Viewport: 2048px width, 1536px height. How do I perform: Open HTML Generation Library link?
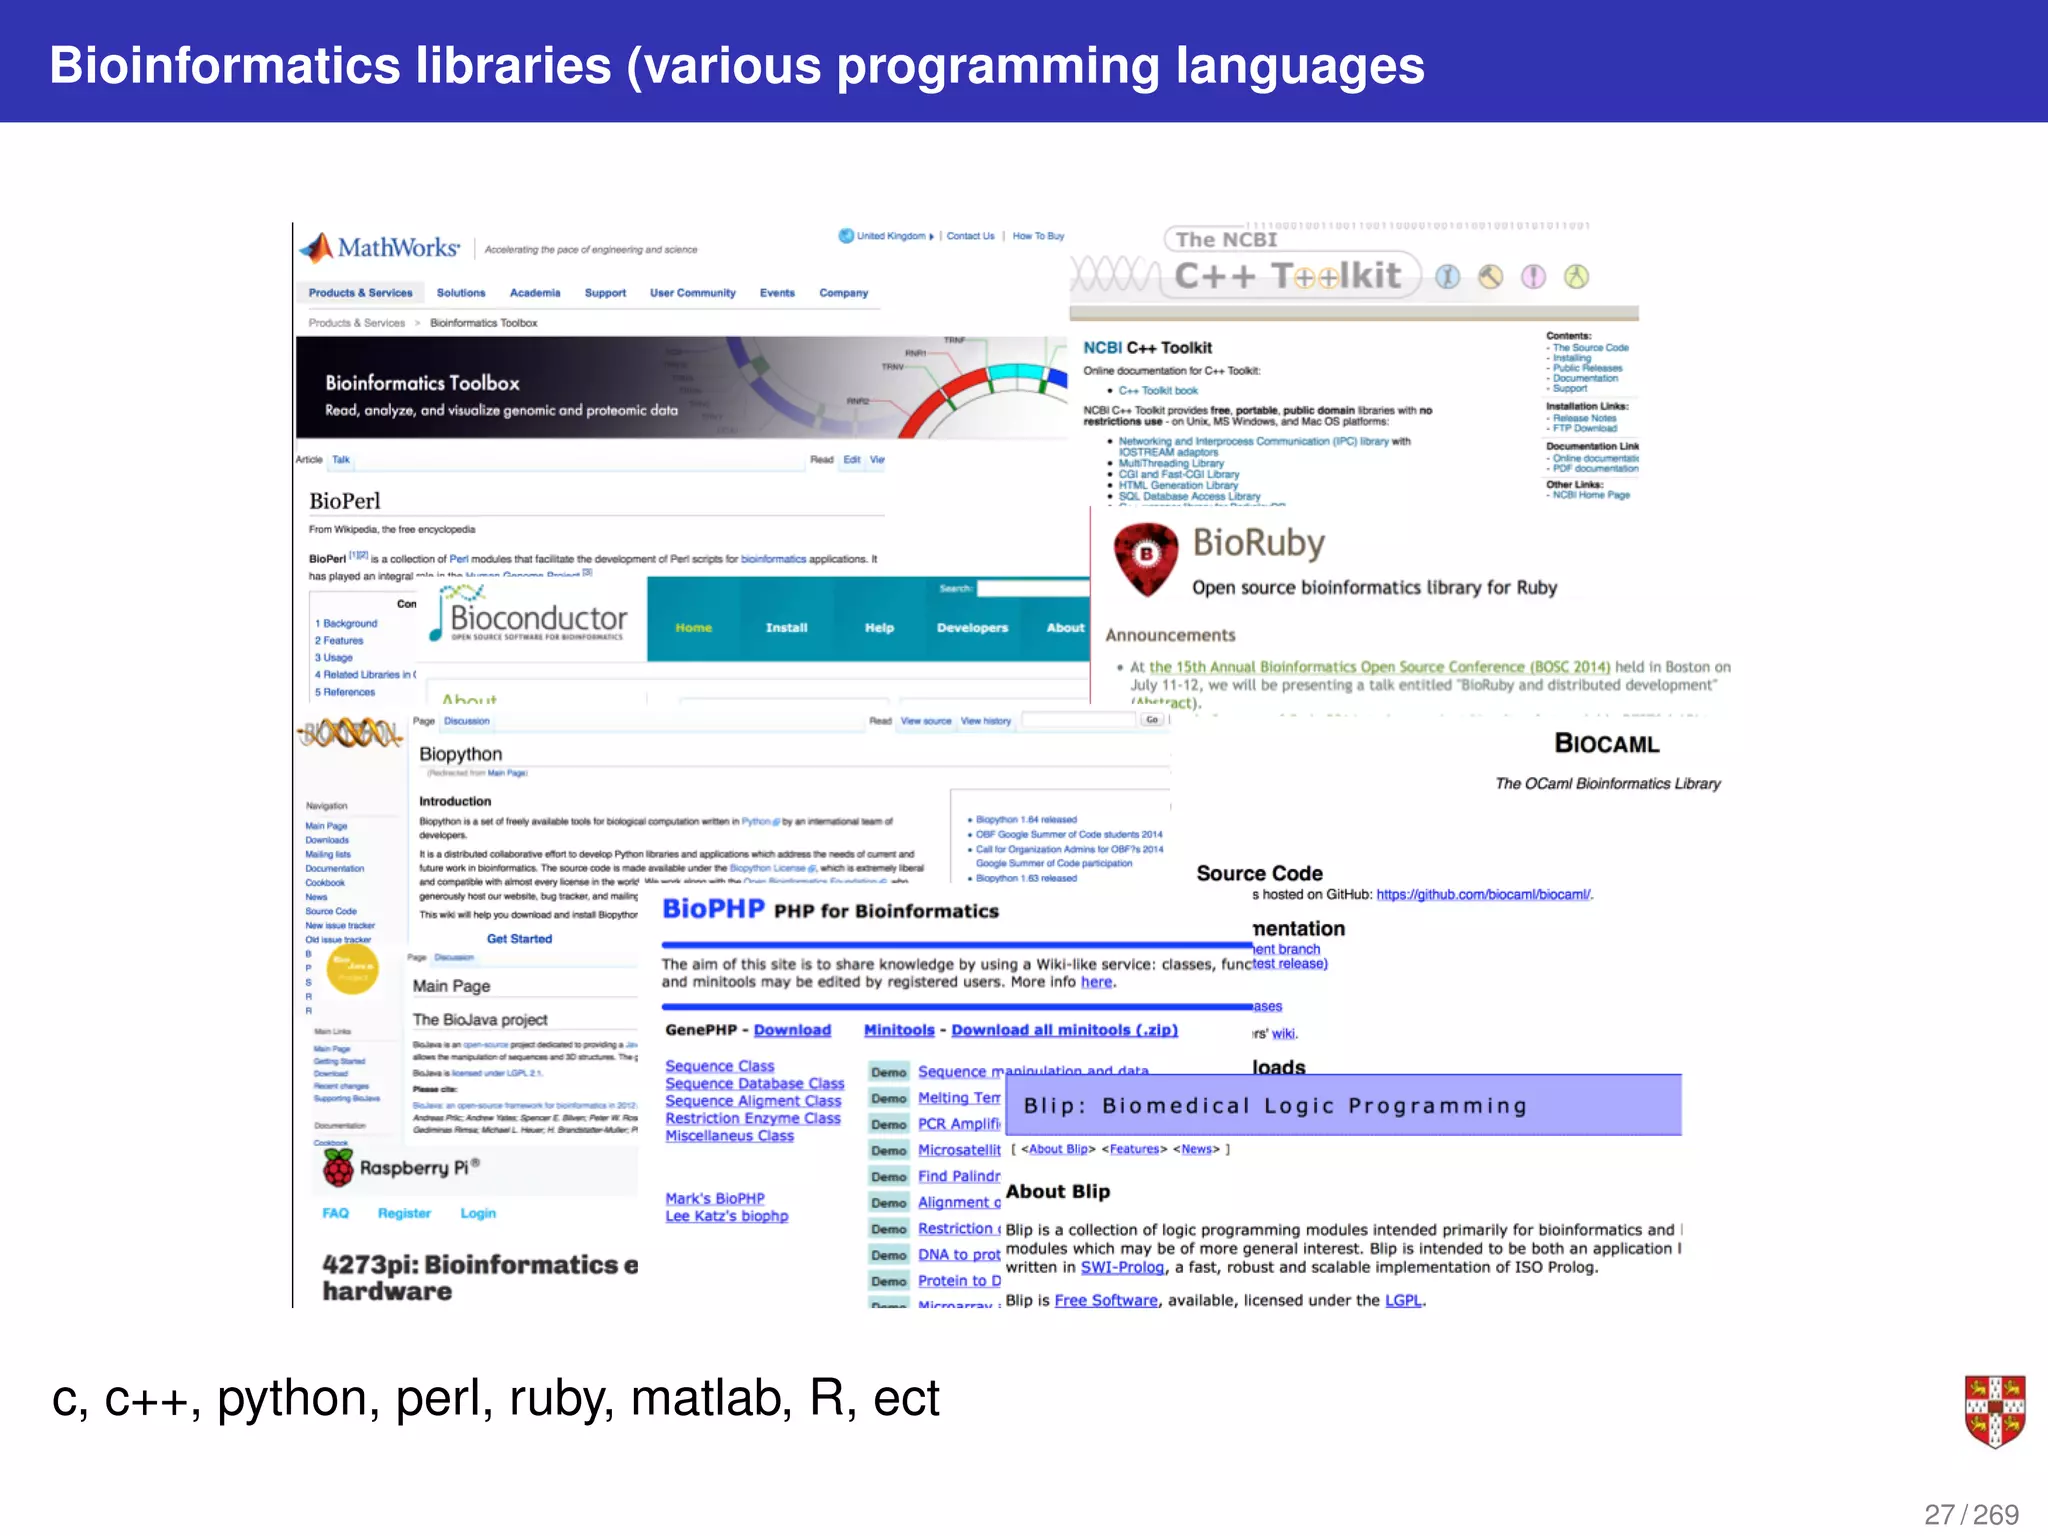pos(1178,485)
